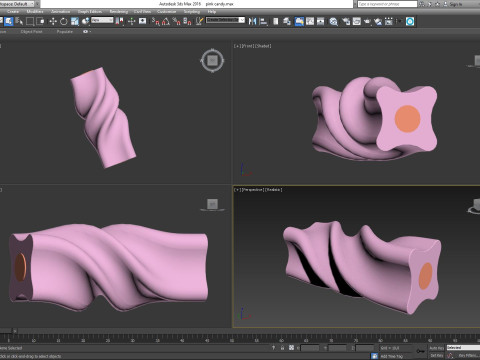480x360 pixels.
Task: Choose Rectangular Selection Region tool
Action: (x=30, y=21)
